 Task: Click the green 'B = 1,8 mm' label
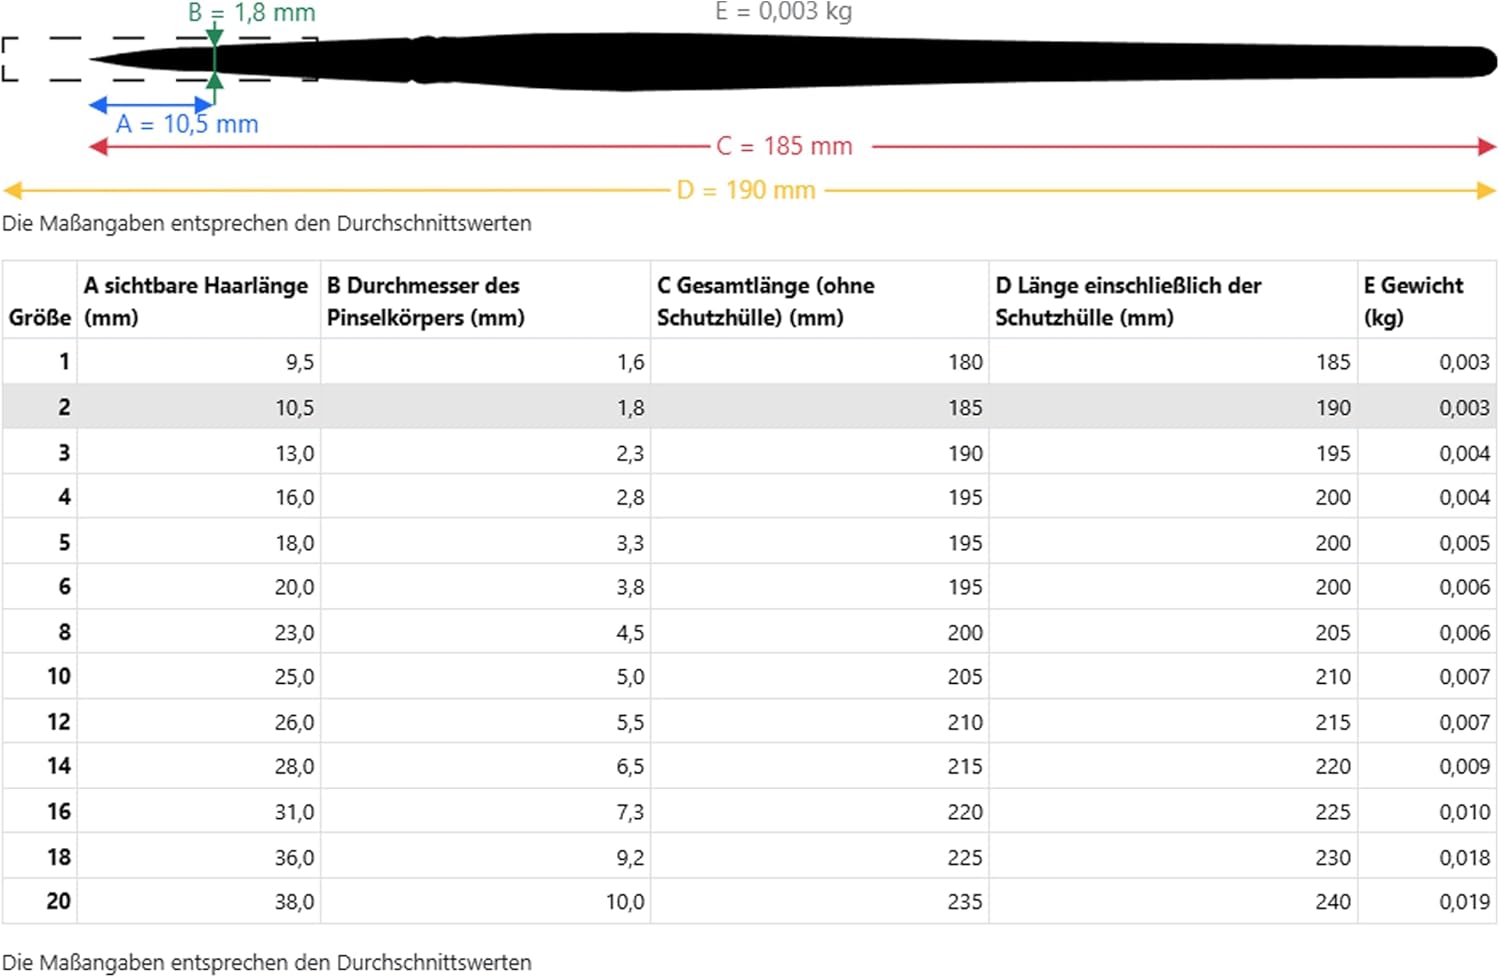252,13
